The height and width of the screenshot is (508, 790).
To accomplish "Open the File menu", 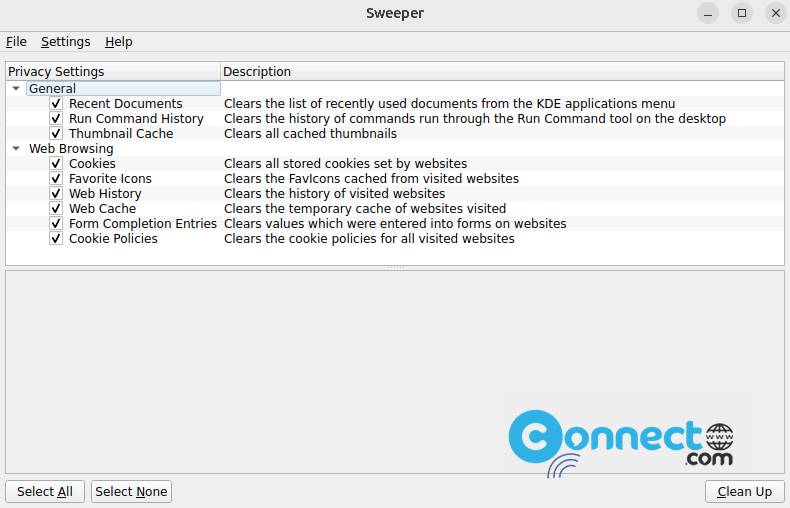I will pos(16,42).
